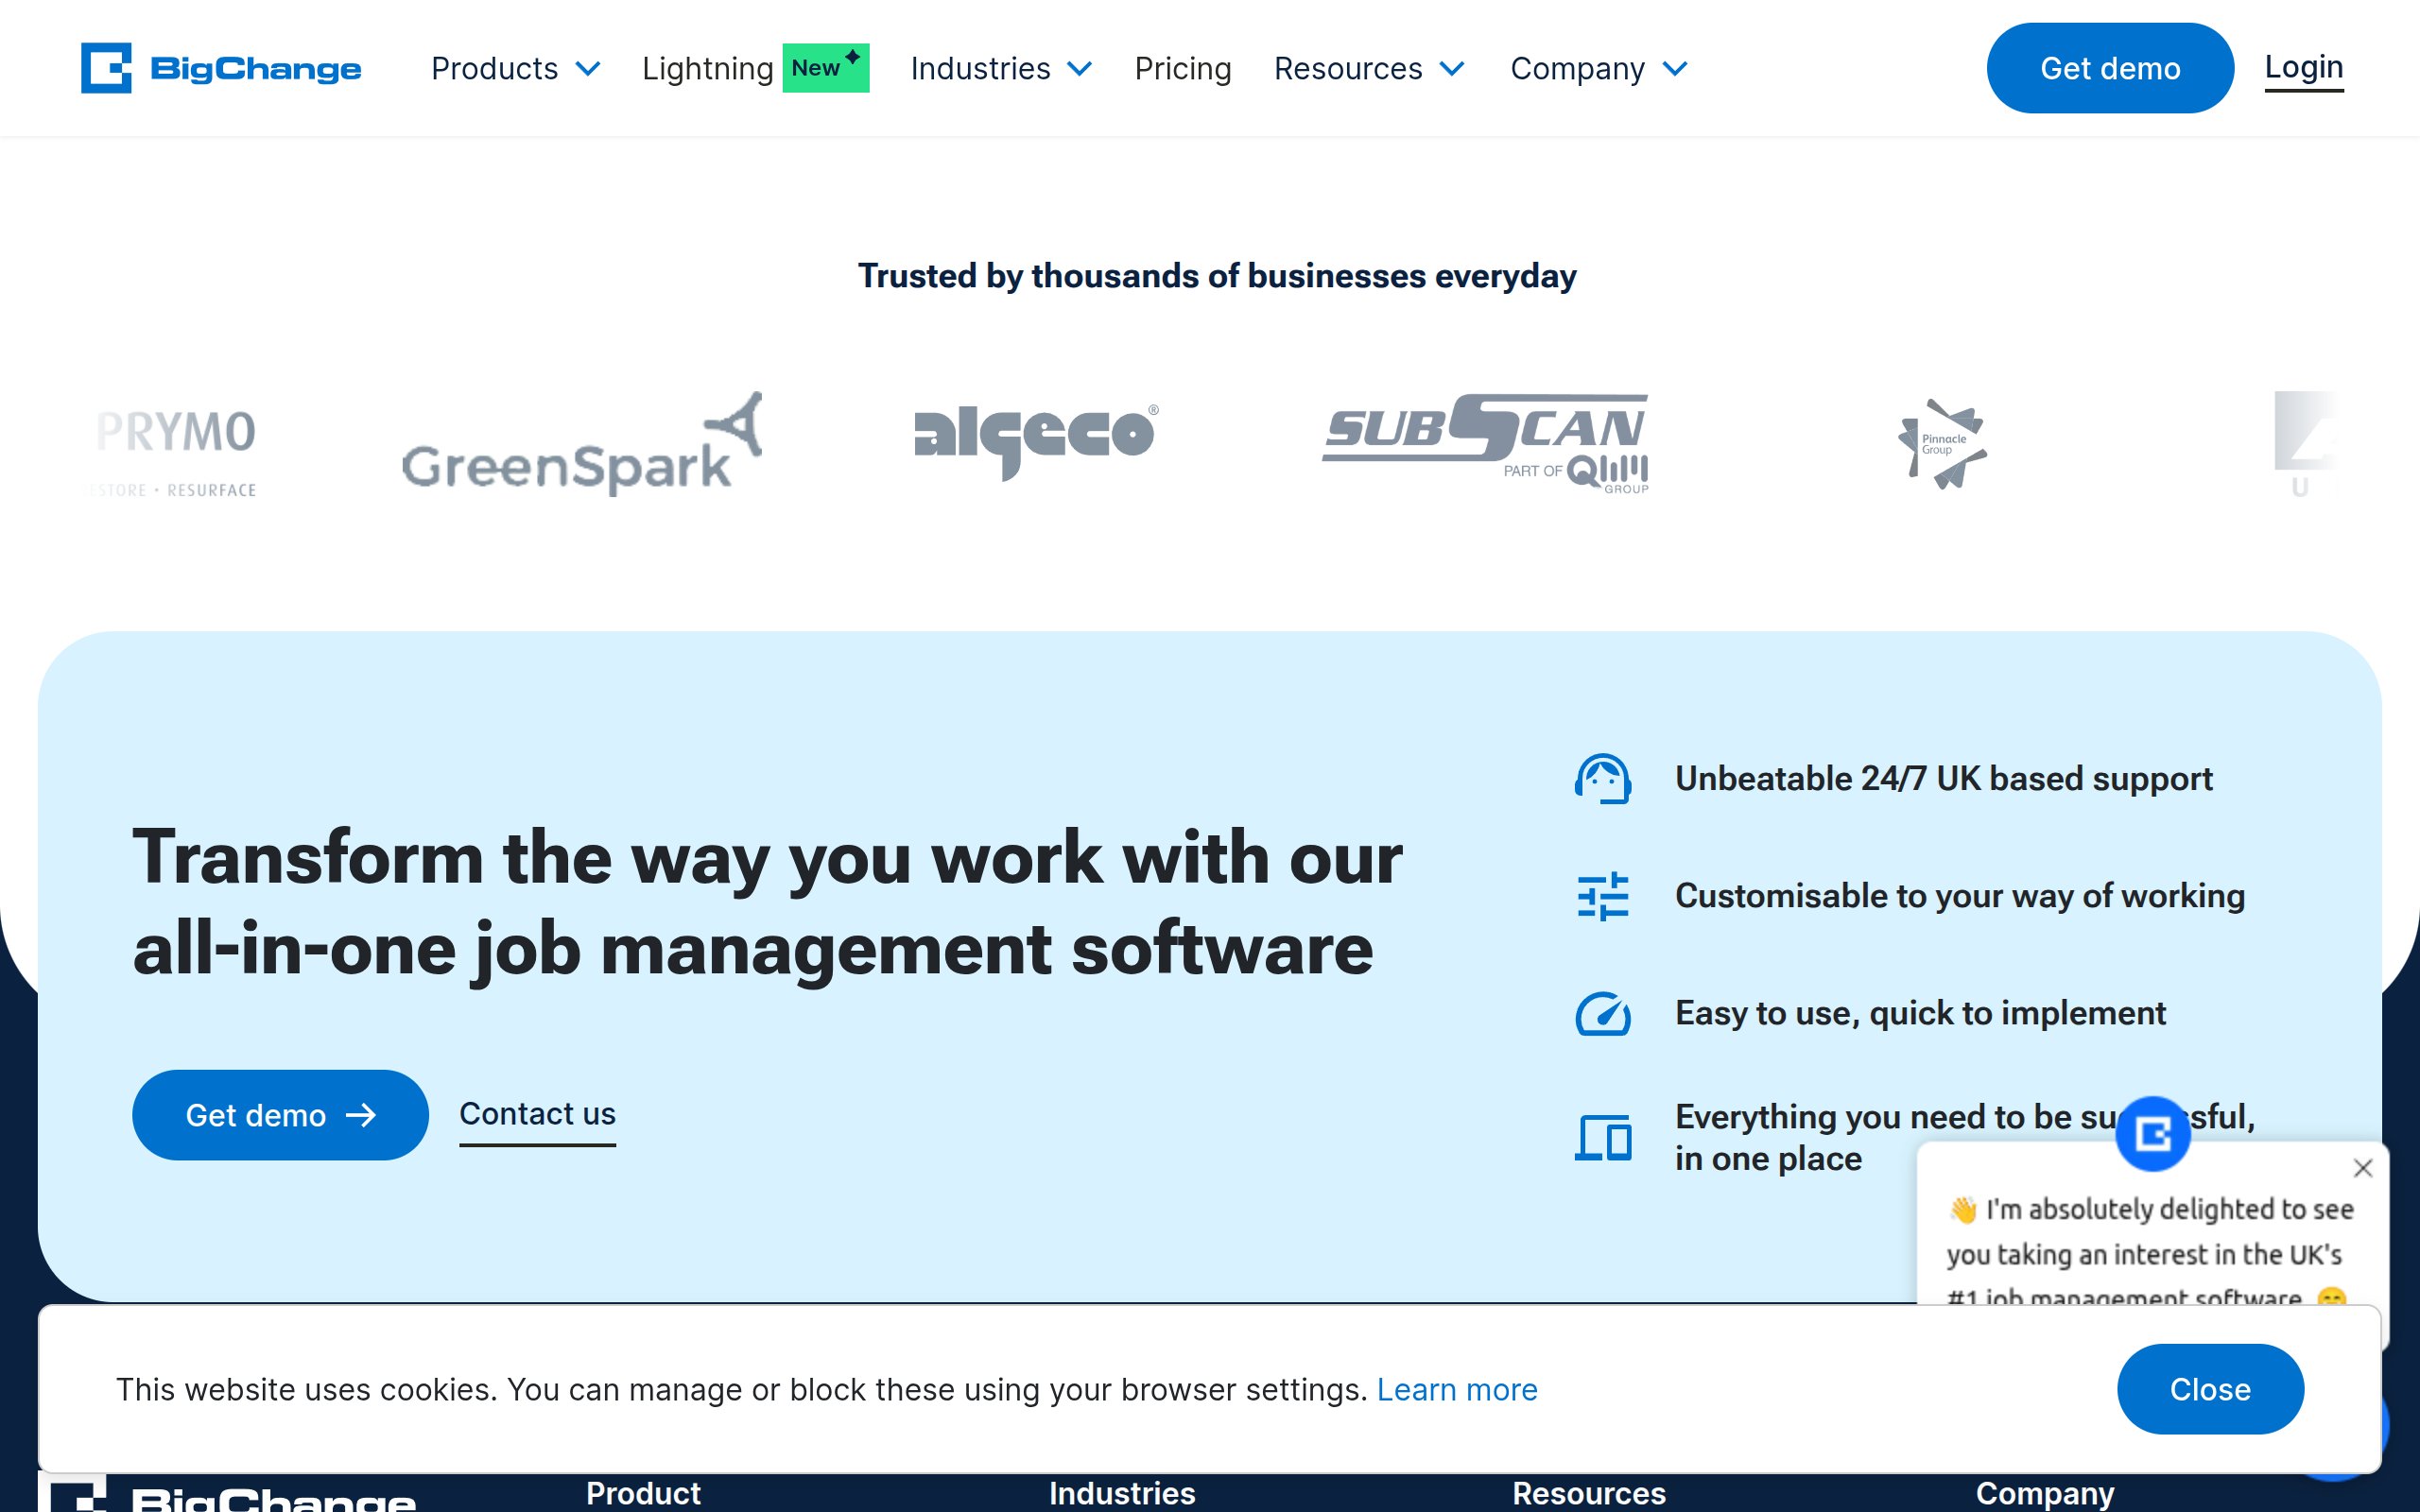
Task: Click the footer Company heading
Action: 2045,1493
